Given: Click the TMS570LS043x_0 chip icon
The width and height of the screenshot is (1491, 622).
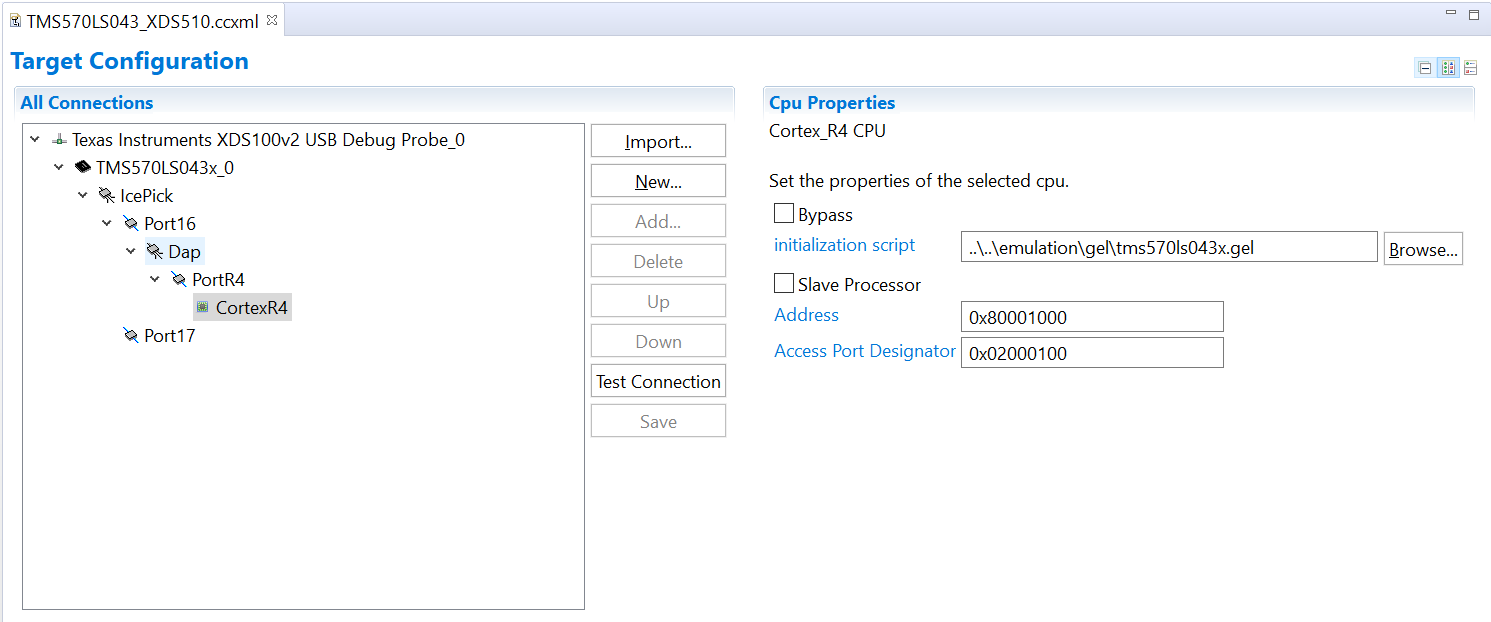Looking at the screenshot, I should [x=83, y=168].
